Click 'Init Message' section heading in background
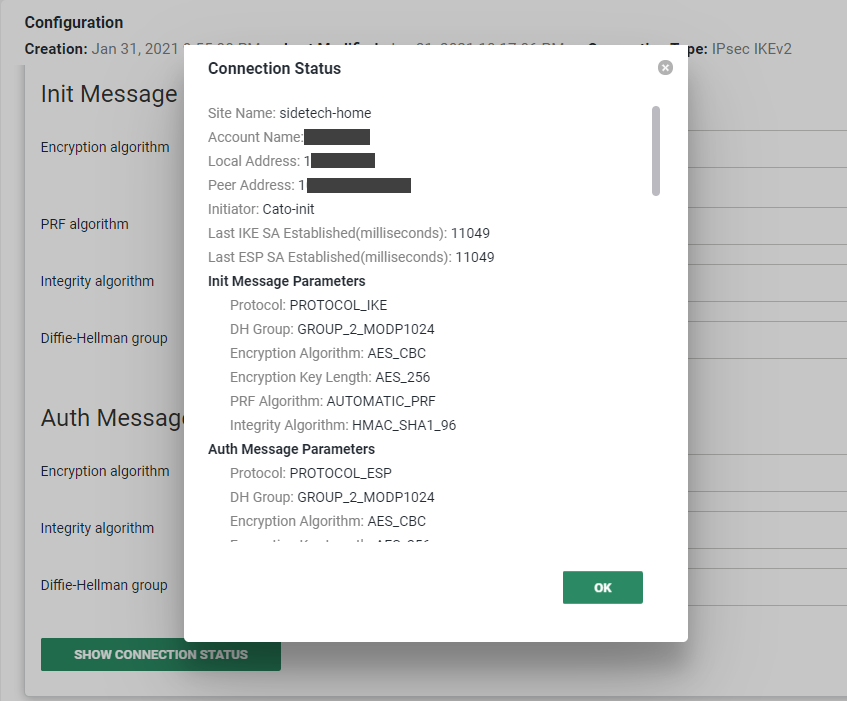847x701 pixels. [109, 94]
